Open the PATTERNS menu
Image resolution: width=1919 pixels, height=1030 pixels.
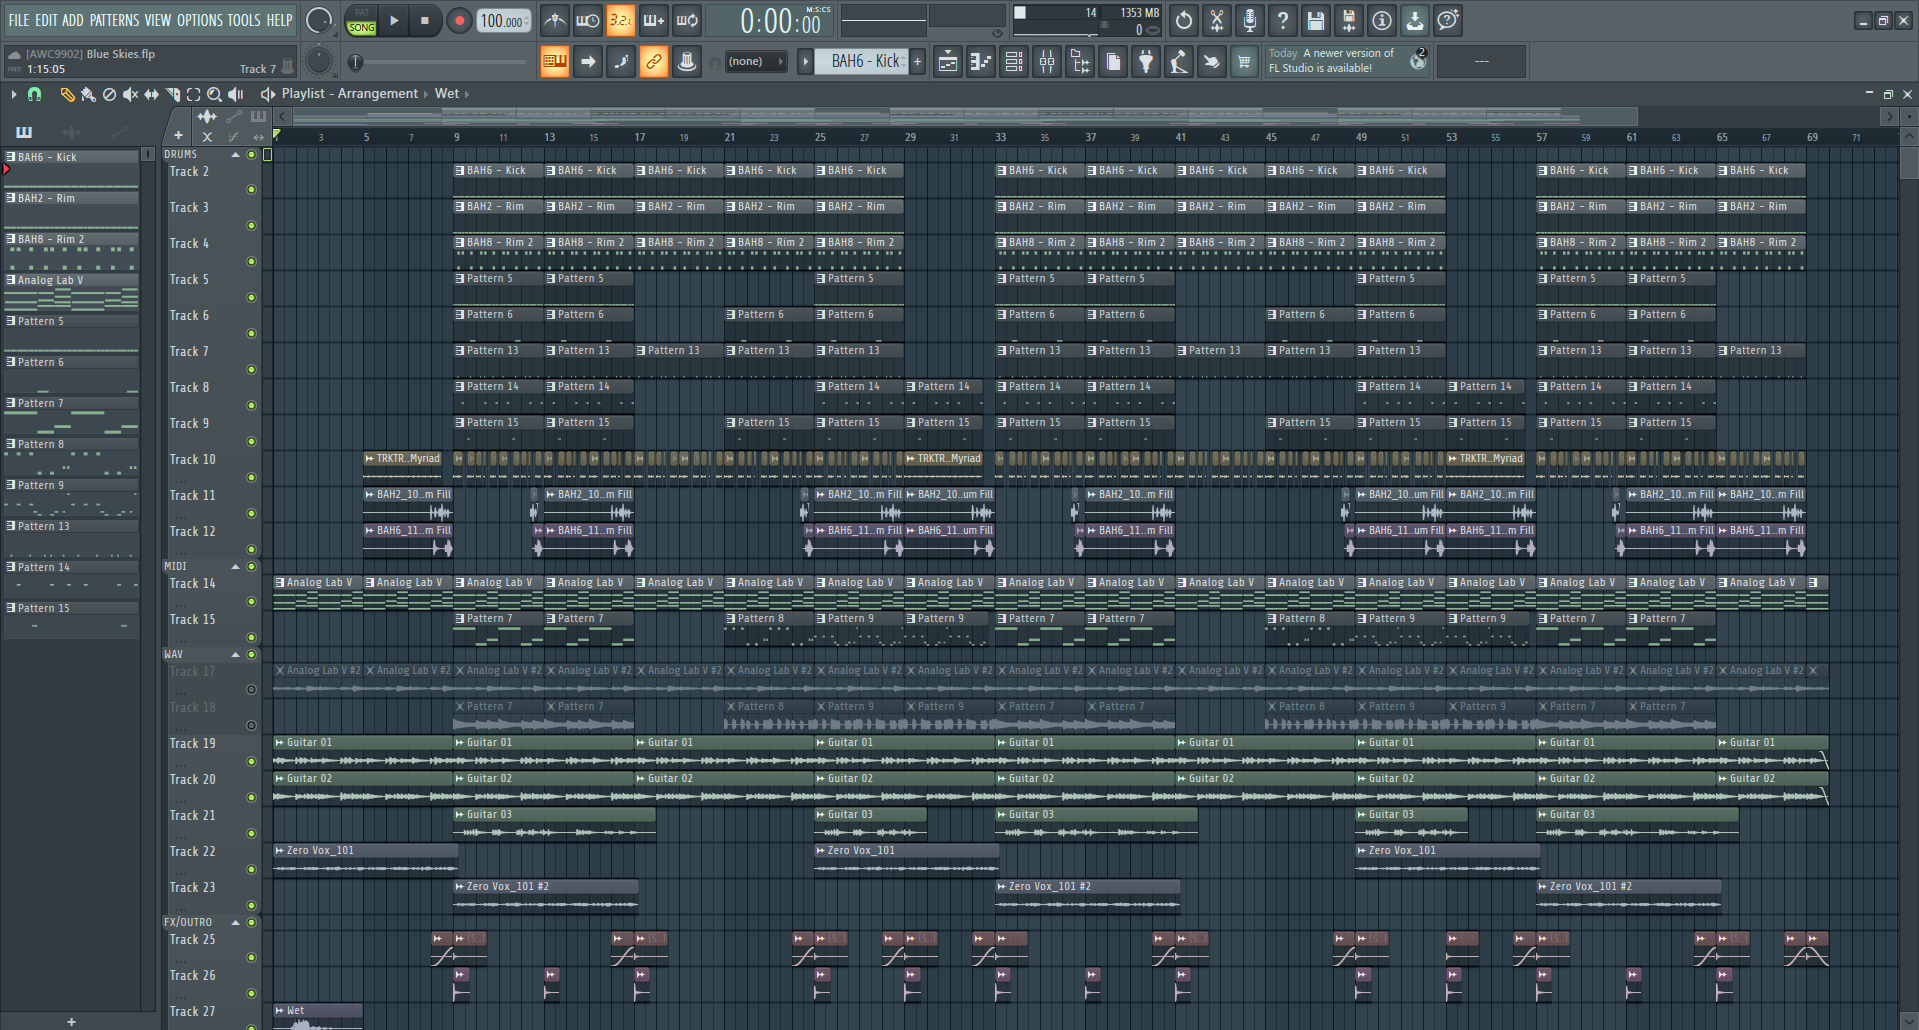(115, 20)
